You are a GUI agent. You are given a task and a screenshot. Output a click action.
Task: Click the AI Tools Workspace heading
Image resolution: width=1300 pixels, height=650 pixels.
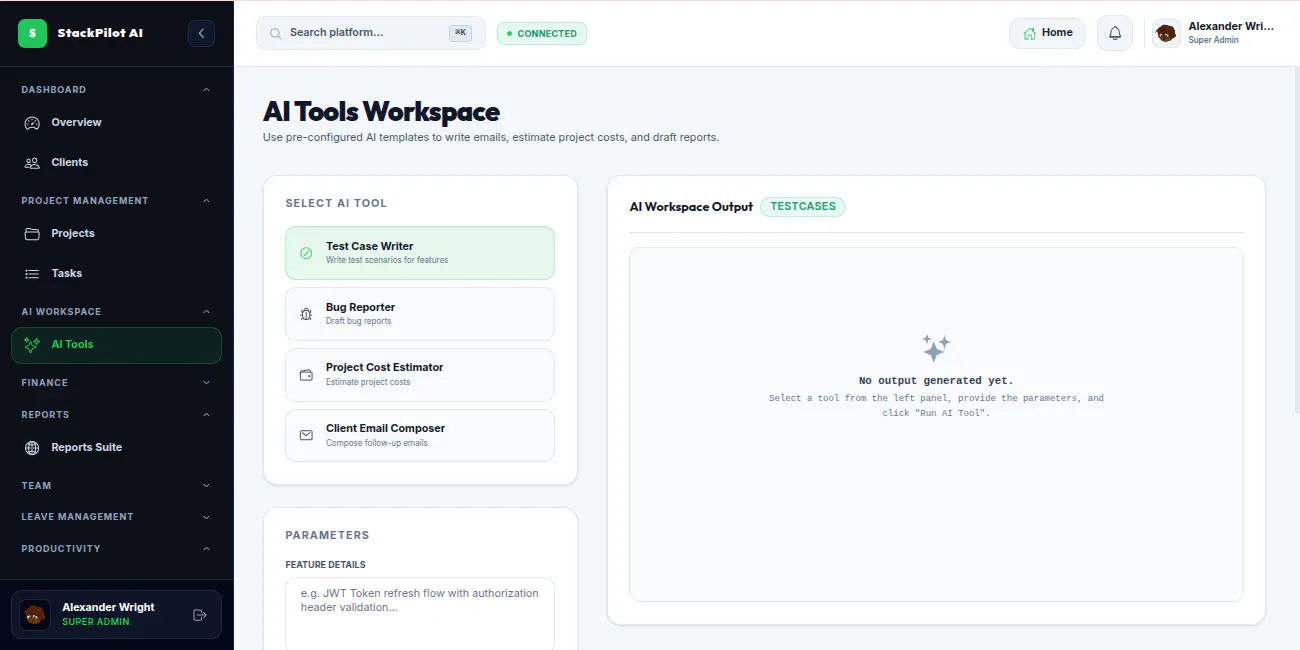pos(381,111)
